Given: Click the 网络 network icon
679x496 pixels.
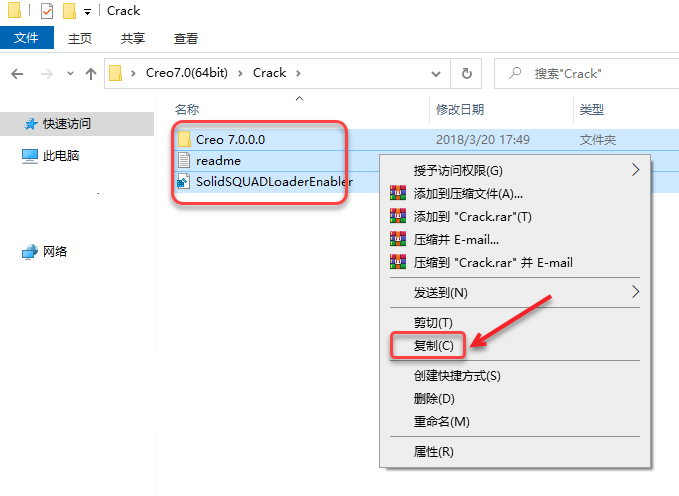Looking at the screenshot, I should coord(30,252).
